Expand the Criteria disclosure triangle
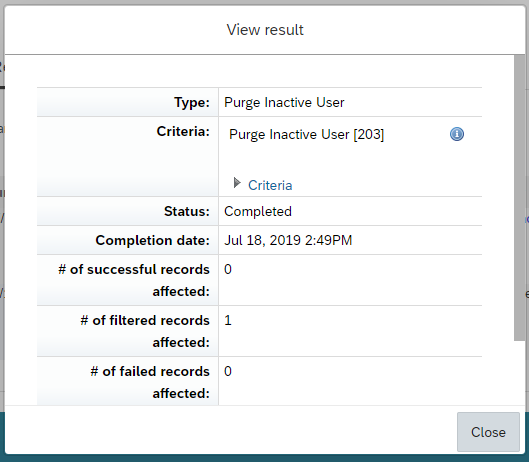529x462 pixels. pos(237,183)
